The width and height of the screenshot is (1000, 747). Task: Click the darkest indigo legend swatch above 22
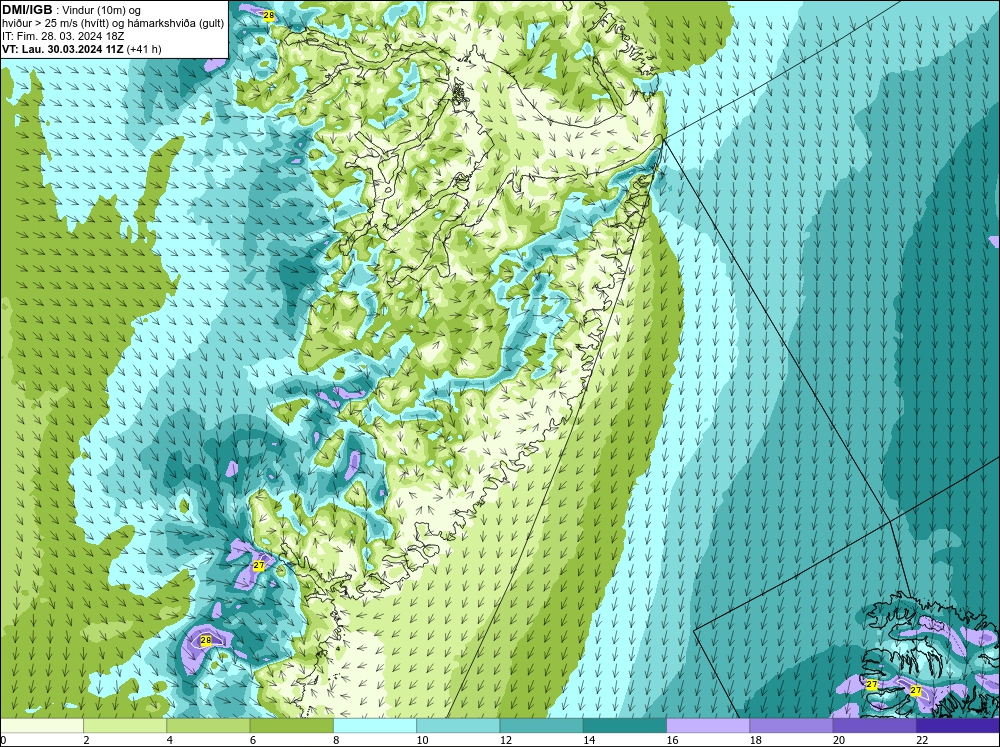point(957,725)
